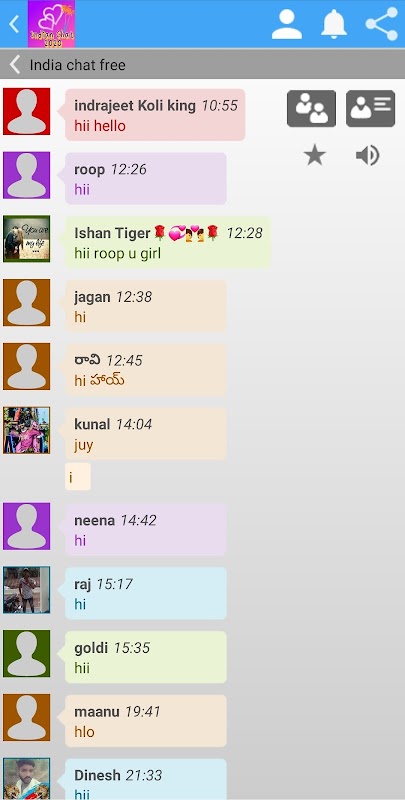Open the contact list card icon
Viewport: 405px width, 800px height.
(x=370, y=108)
